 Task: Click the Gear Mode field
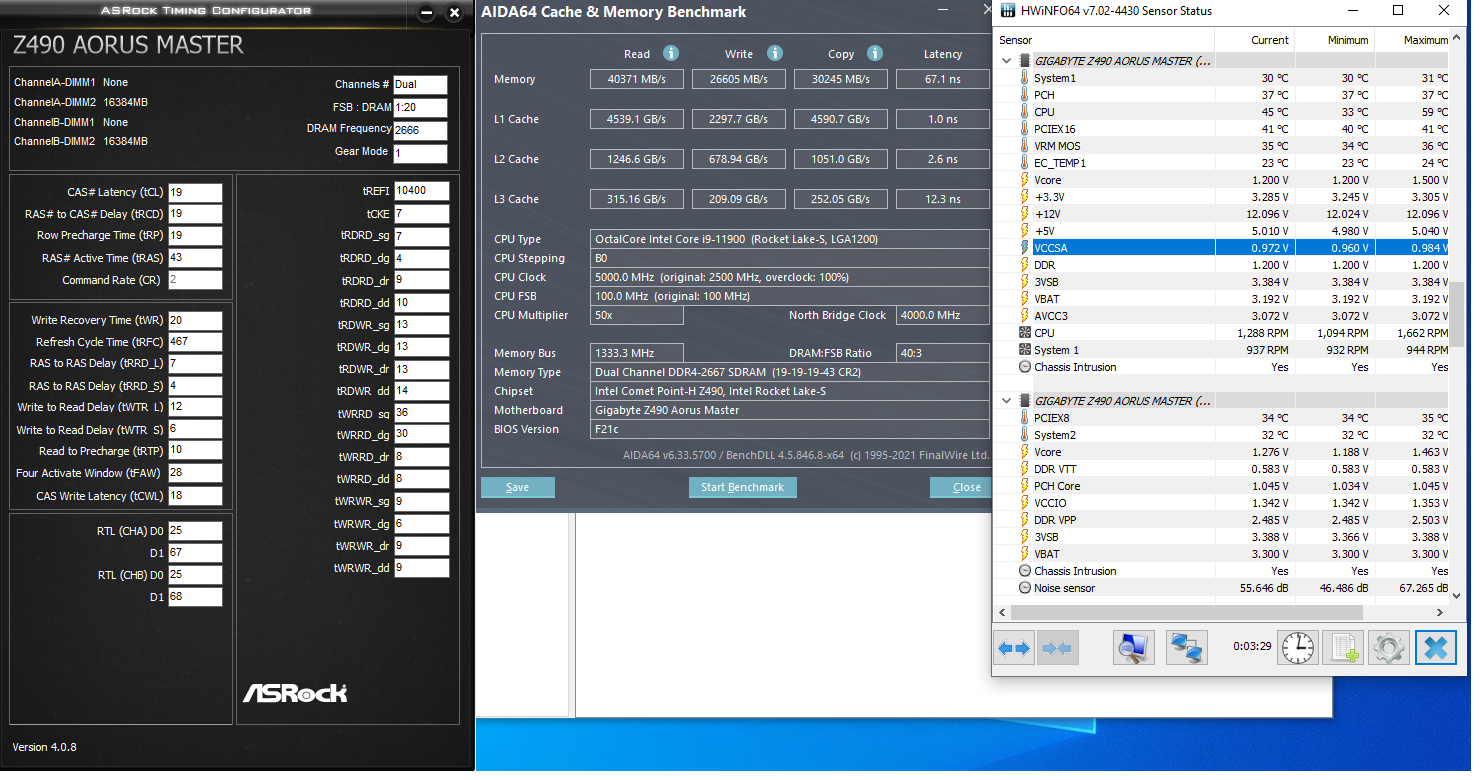(x=420, y=153)
